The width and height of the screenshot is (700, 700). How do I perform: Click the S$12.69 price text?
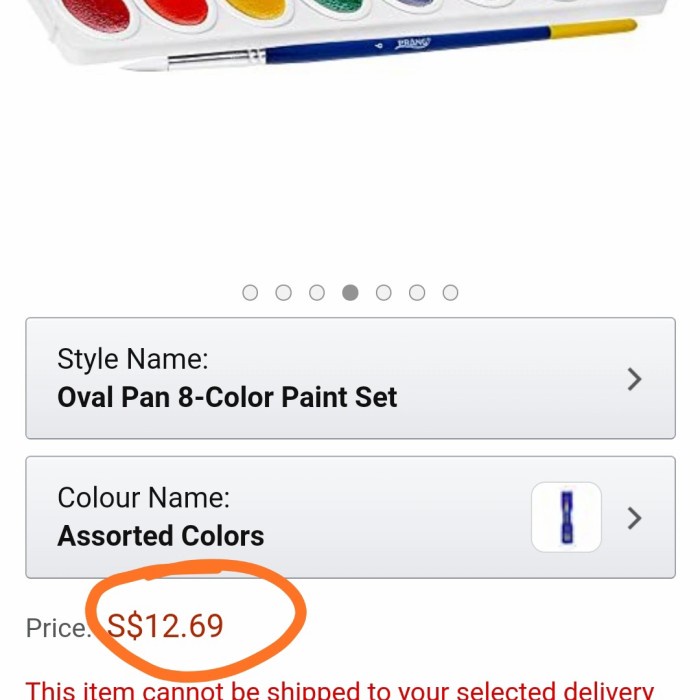pos(166,626)
